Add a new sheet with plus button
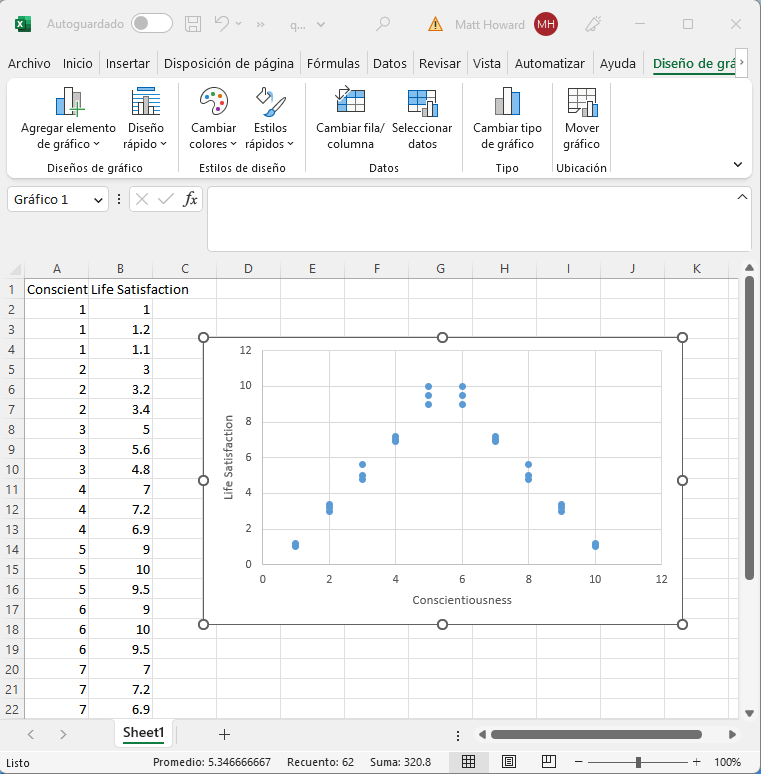Viewport: 761px width, 774px height. tap(224, 734)
